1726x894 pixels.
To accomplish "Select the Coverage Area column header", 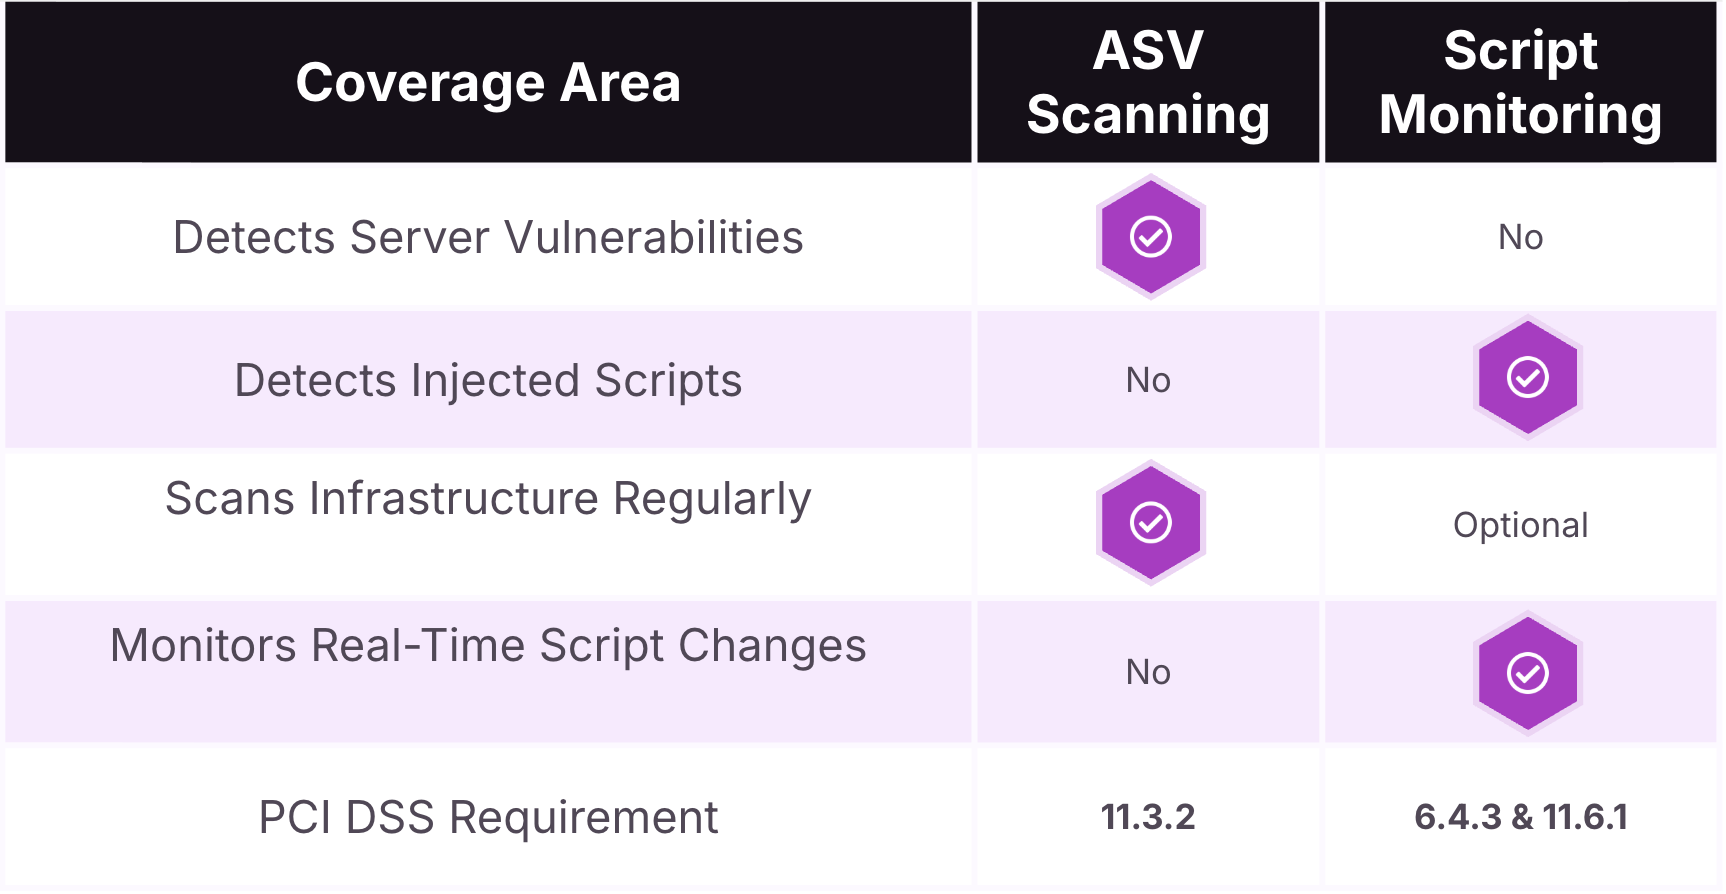I will coord(488,82).
